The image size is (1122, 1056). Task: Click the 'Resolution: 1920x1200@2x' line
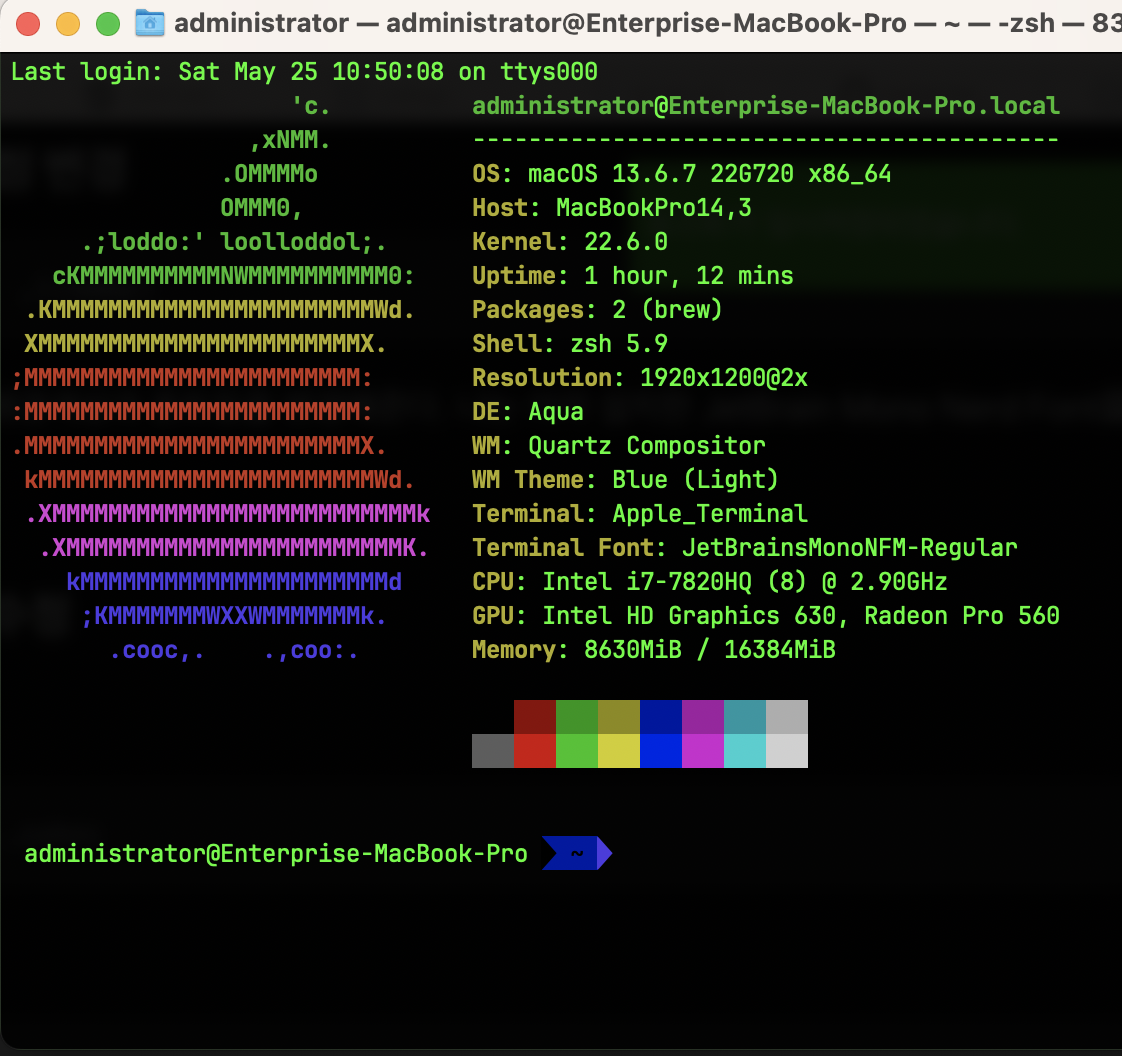pyautogui.click(x=640, y=378)
